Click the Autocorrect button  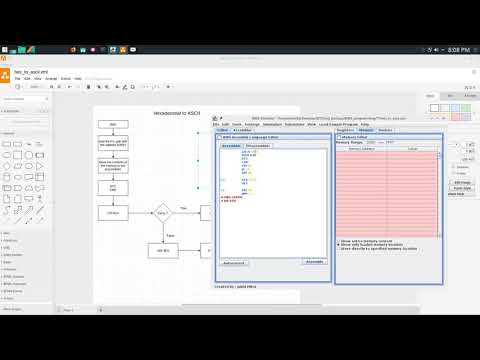click(x=234, y=263)
